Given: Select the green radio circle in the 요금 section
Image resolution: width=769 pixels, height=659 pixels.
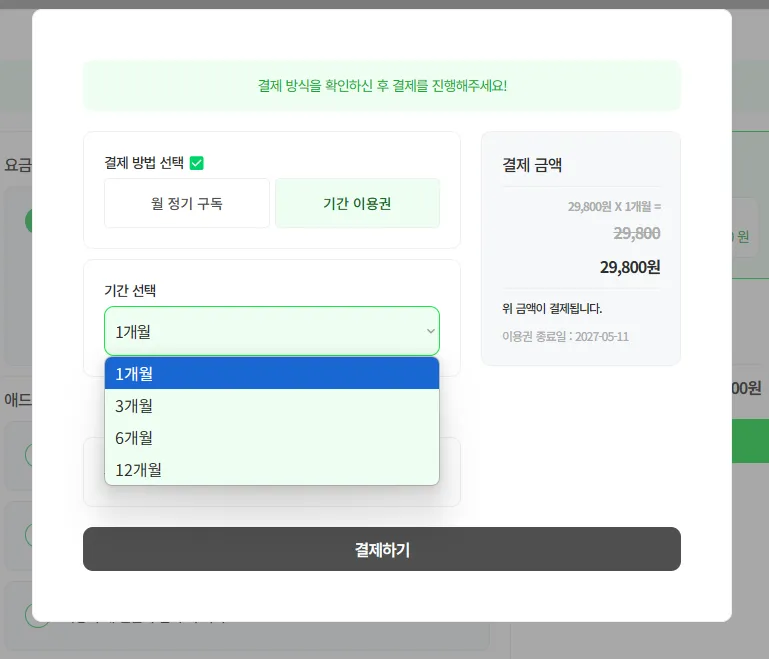Looking at the screenshot, I should coord(28,221).
